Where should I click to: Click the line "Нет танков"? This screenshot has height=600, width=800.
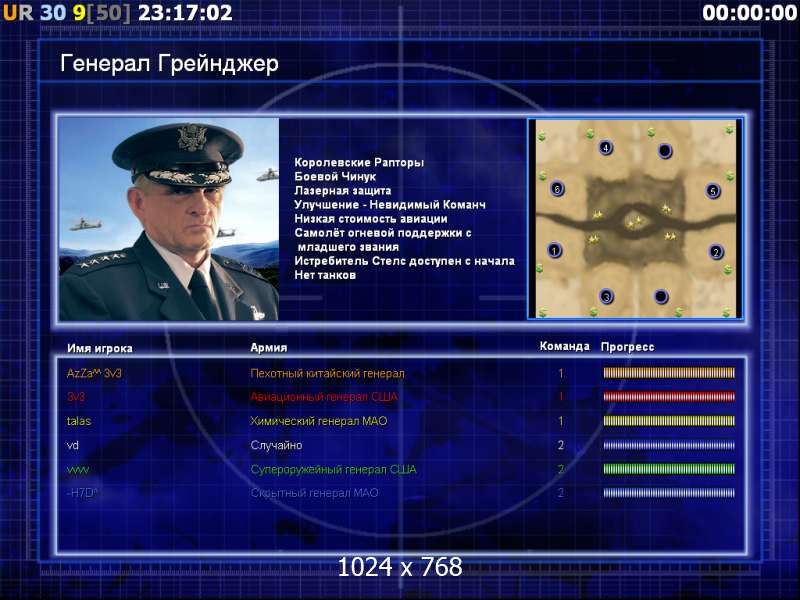point(325,275)
